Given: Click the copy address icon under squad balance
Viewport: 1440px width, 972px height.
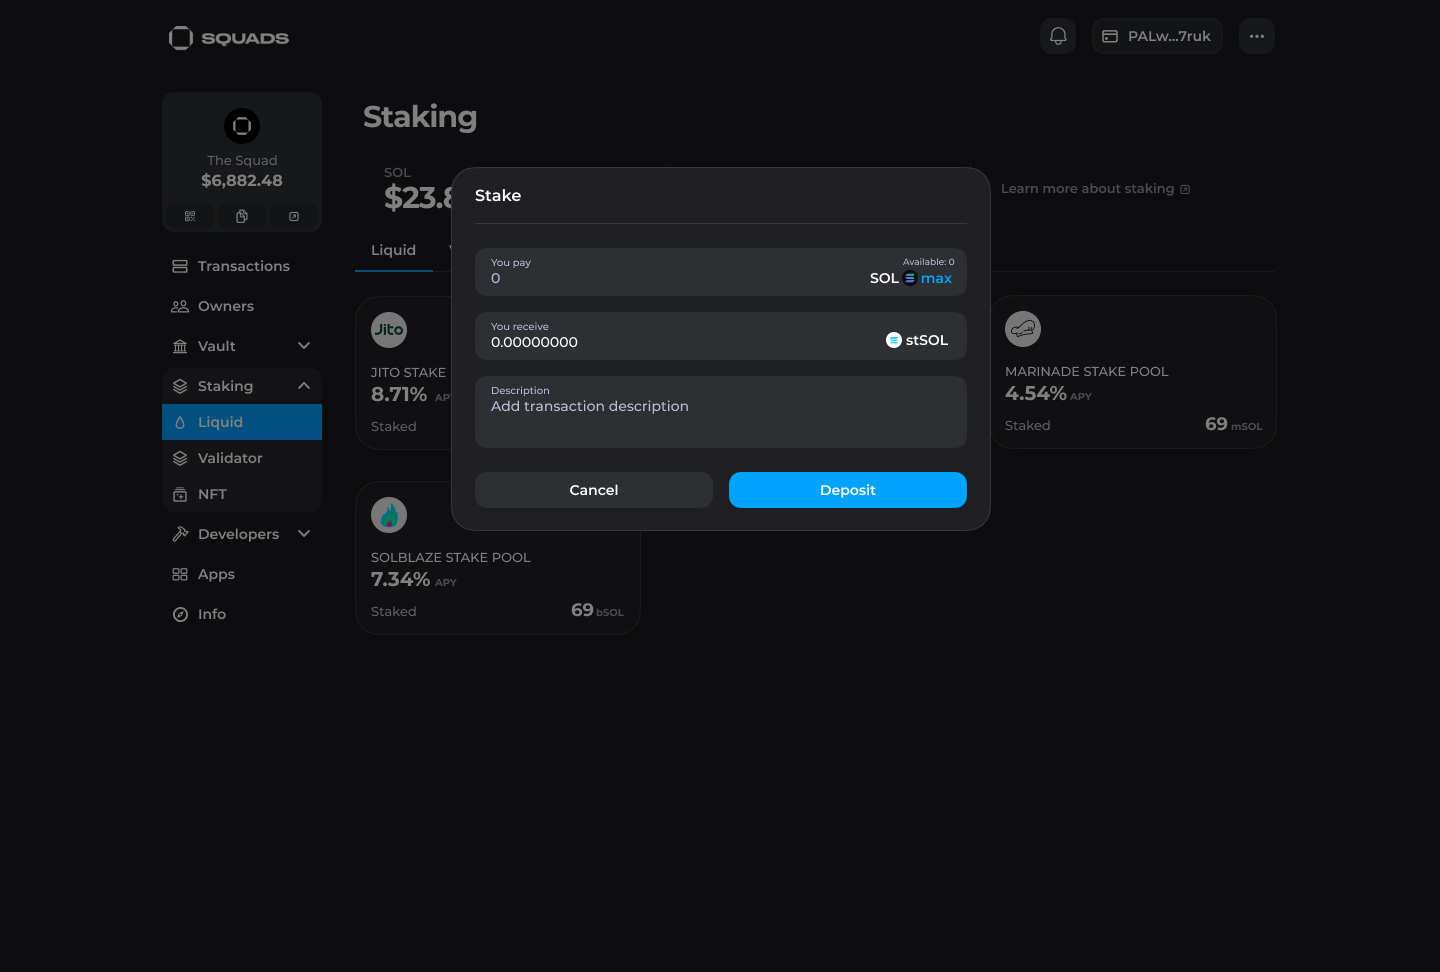Looking at the screenshot, I should click(242, 216).
